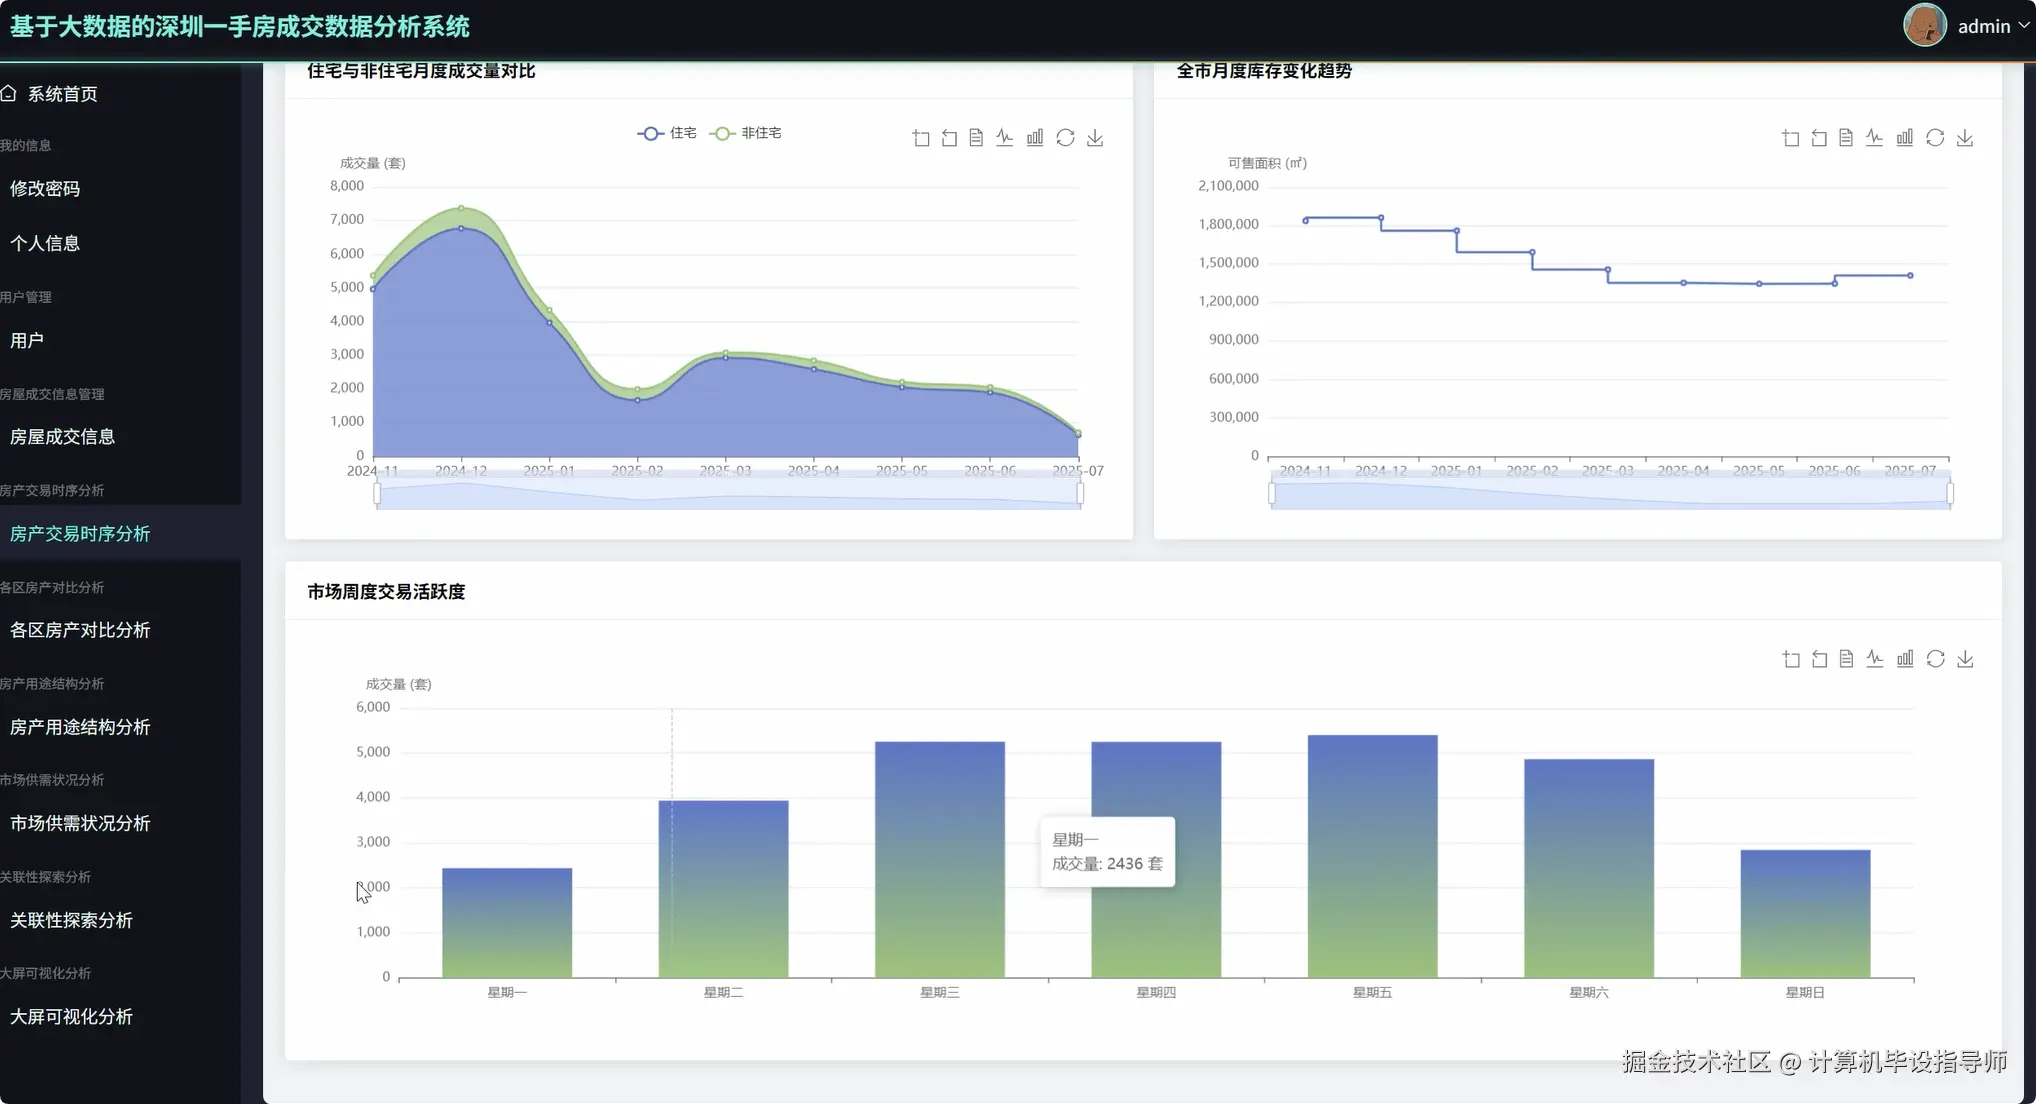Screen dimensions: 2036x1104
Task: Download weekly activity chart as image
Action: 1965,659
